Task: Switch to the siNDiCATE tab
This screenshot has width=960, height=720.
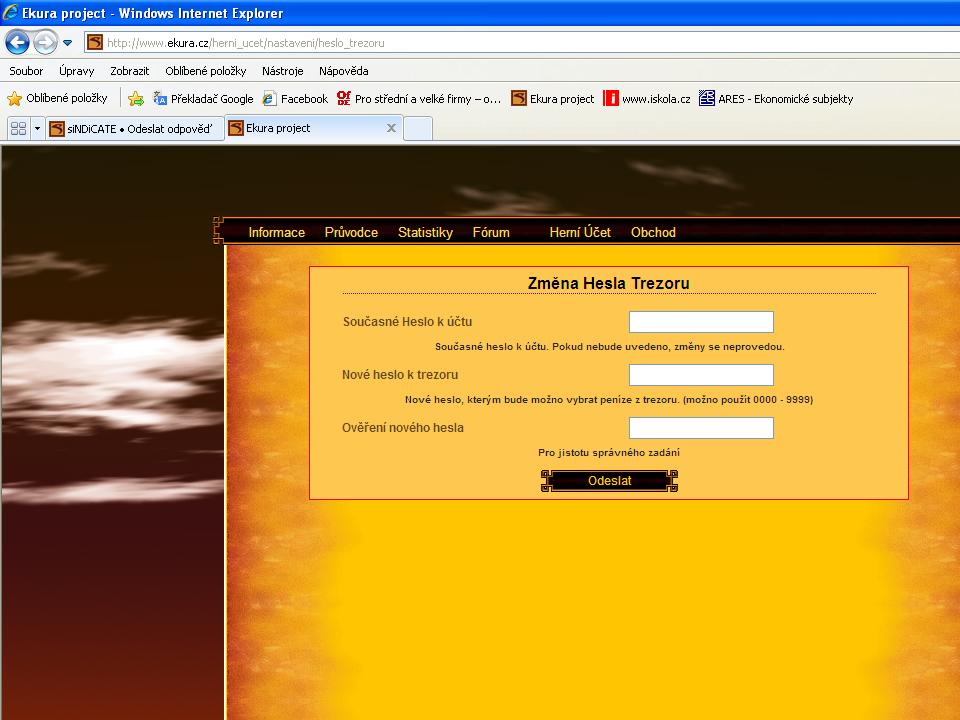Action: coord(133,128)
